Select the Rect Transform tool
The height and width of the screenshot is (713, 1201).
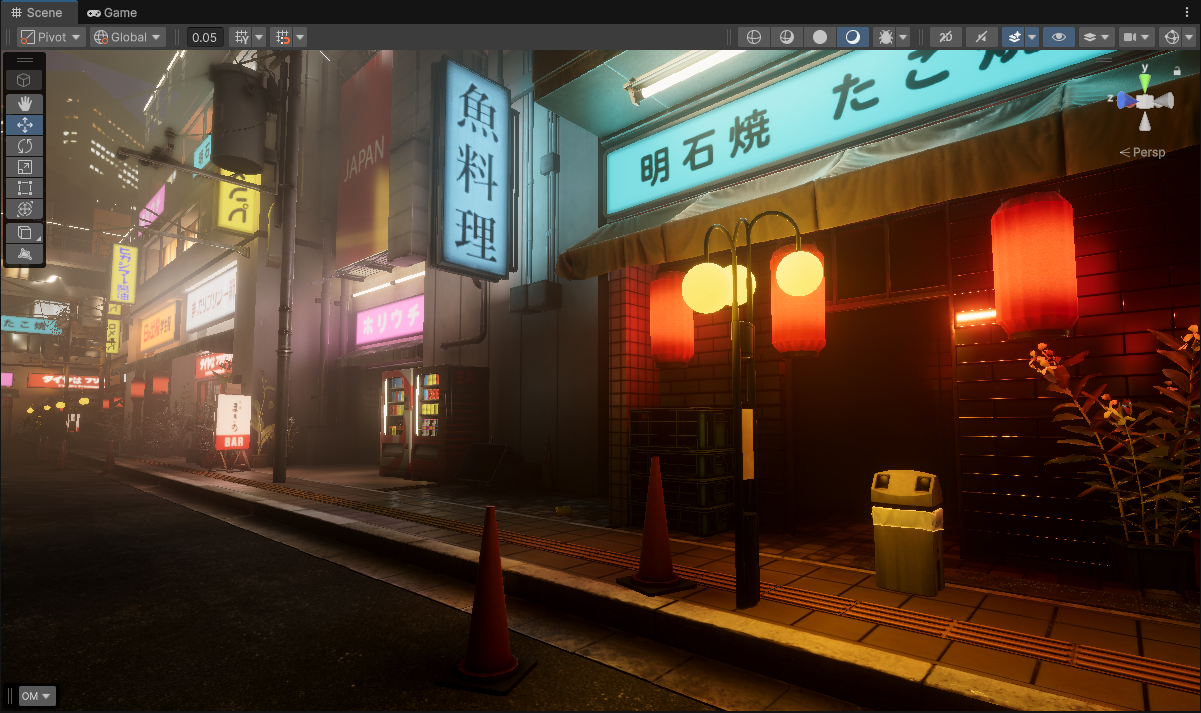(23, 188)
